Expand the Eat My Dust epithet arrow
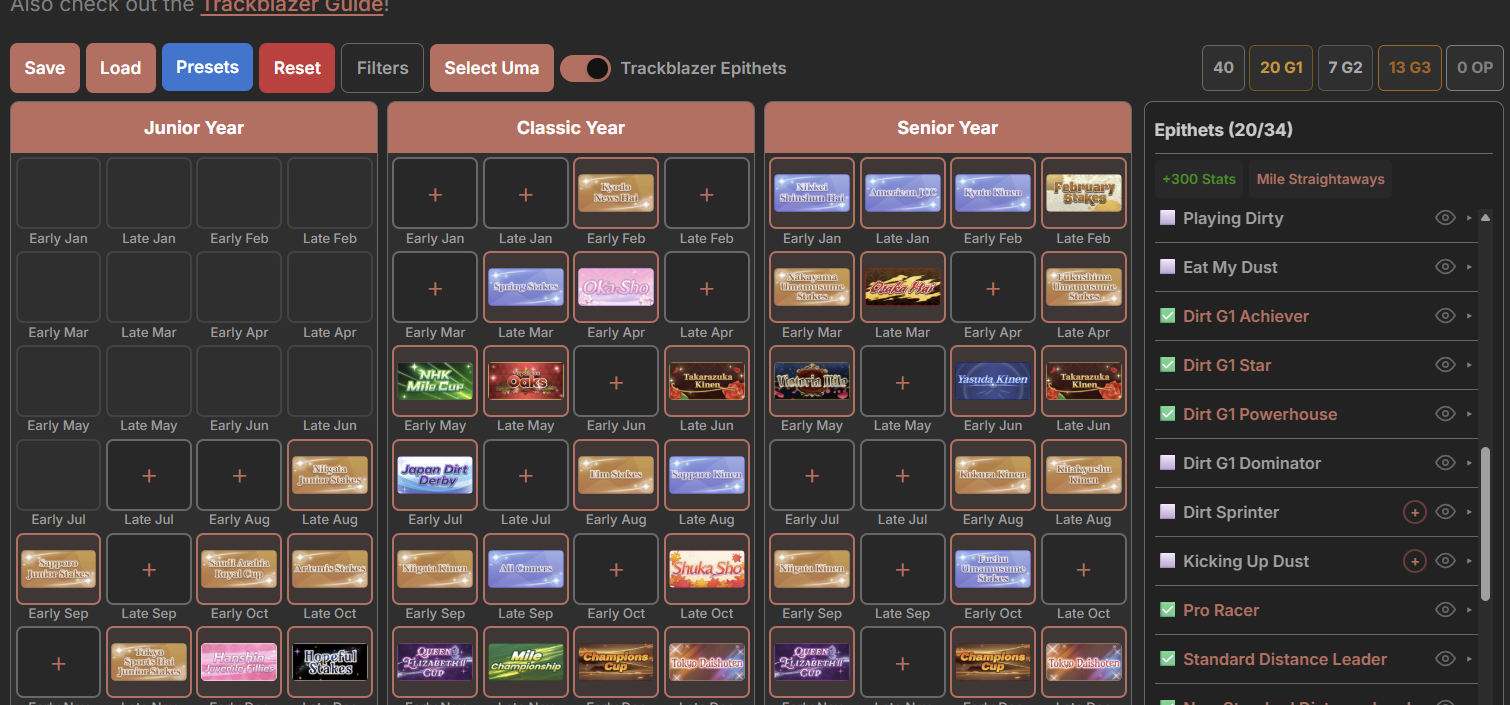Viewport: 1510px width, 705px height. [1469, 267]
